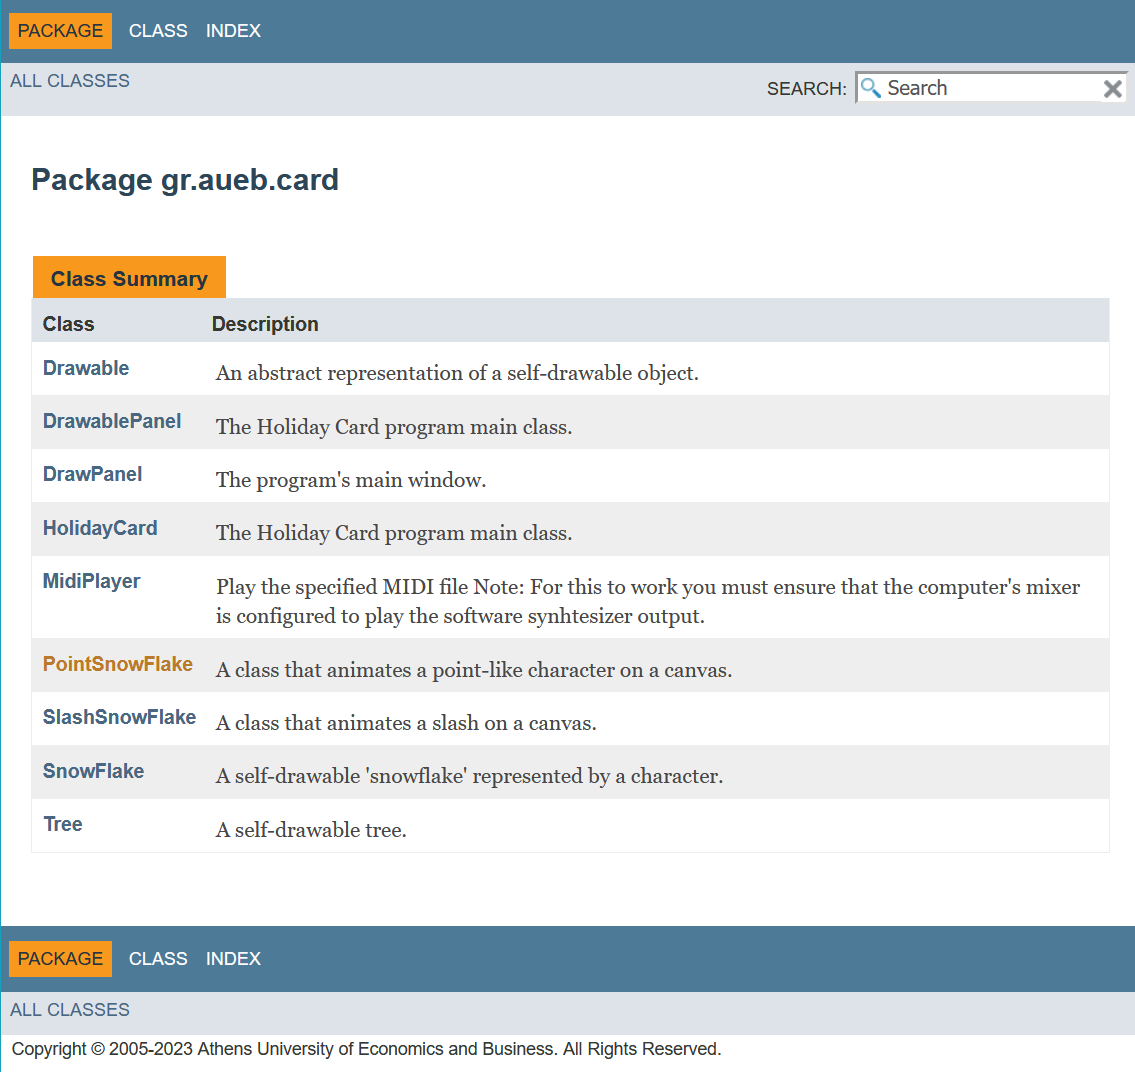Click HolidayCard's 'The Holiday Card program main class.' description
The height and width of the screenshot is (1072, 1135).
(x=394, y=533)
